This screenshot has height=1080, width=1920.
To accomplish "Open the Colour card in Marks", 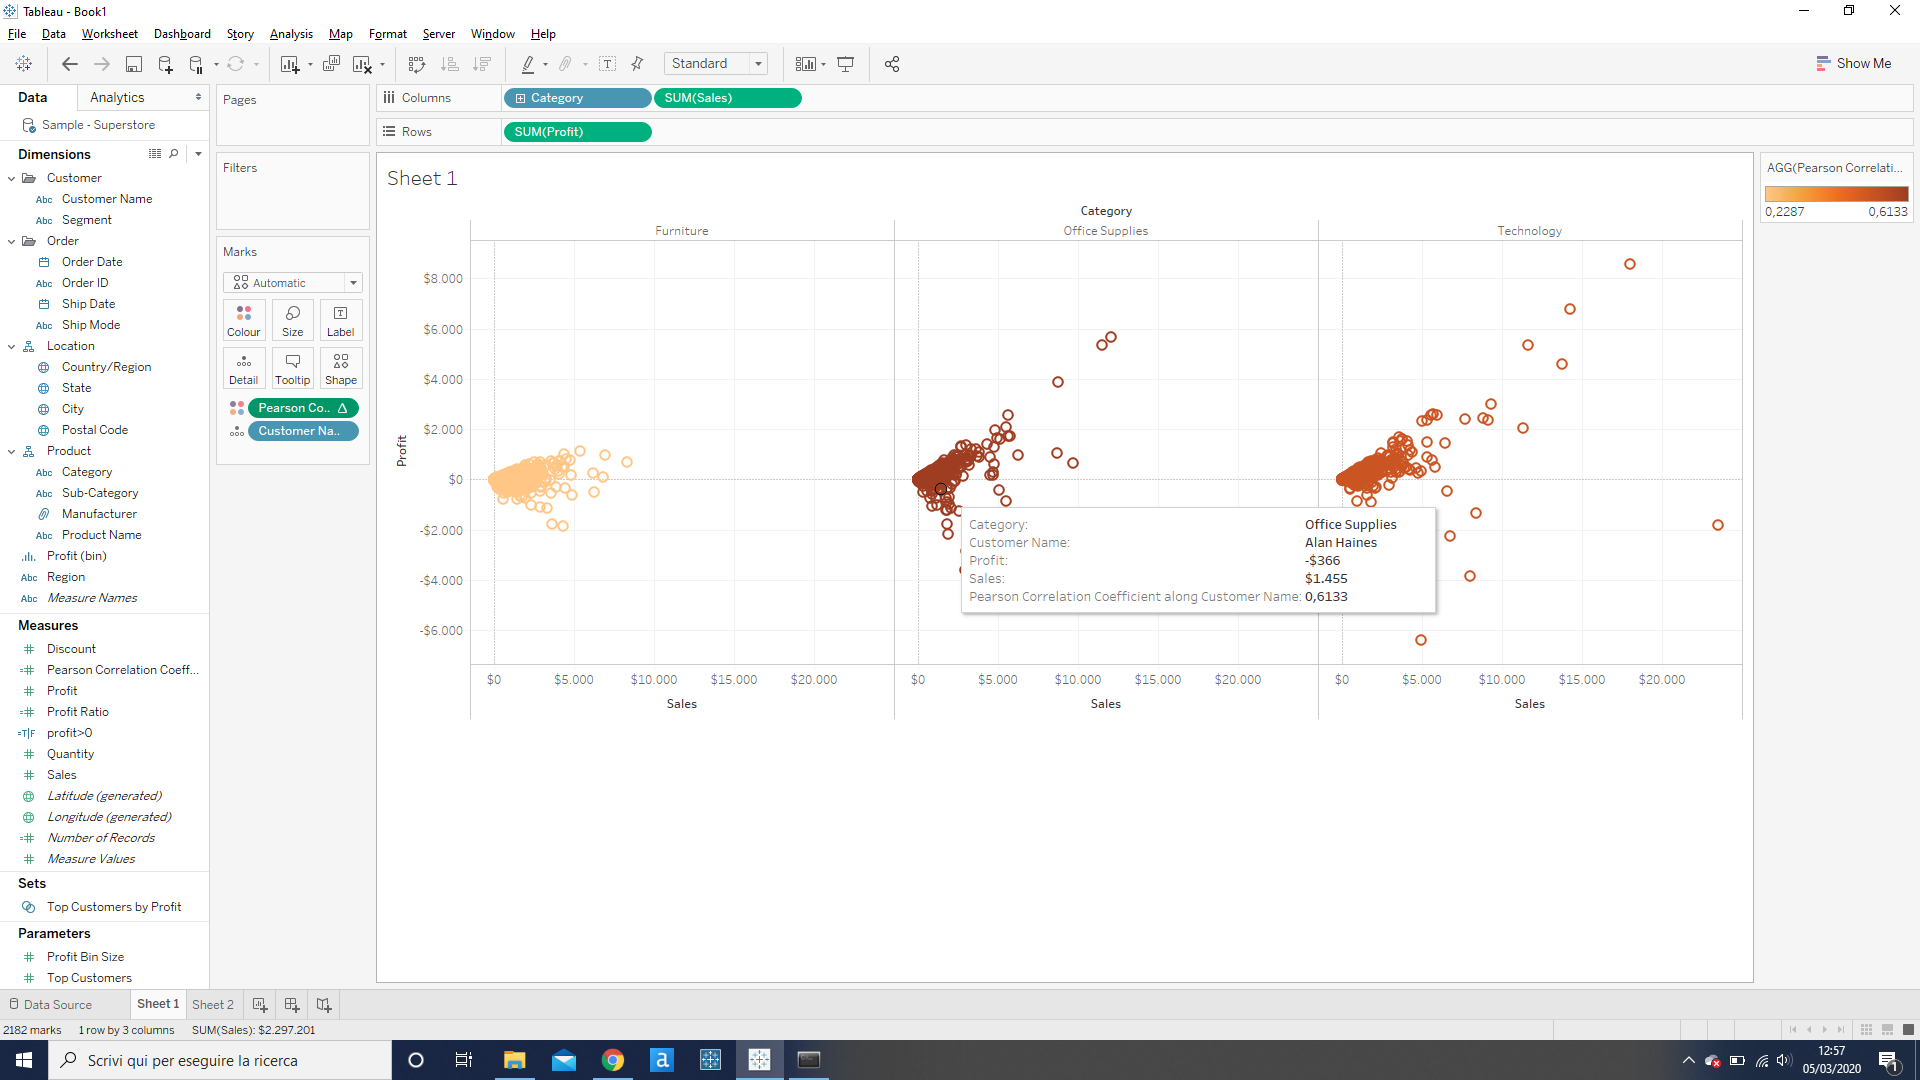I will [243, 320].
